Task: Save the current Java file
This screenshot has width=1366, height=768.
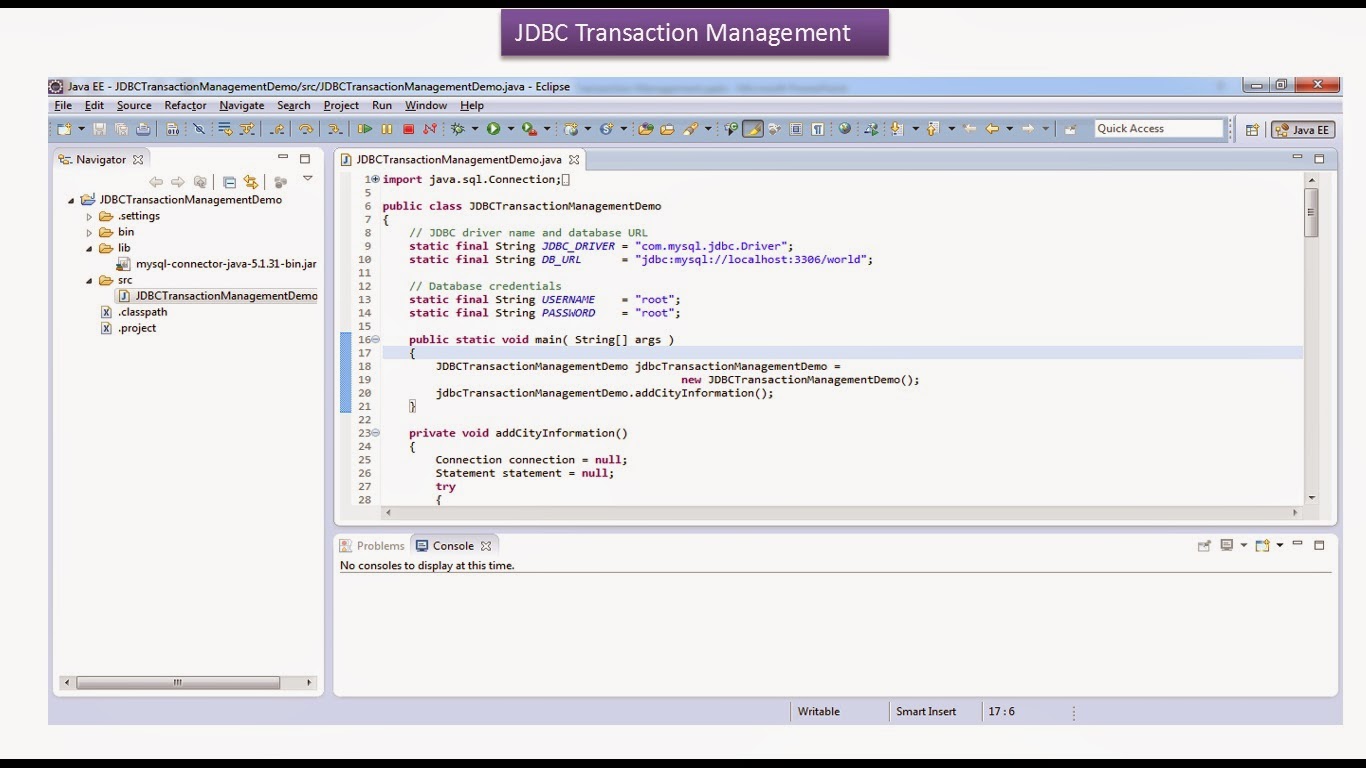Action: (x=99, y=128)
